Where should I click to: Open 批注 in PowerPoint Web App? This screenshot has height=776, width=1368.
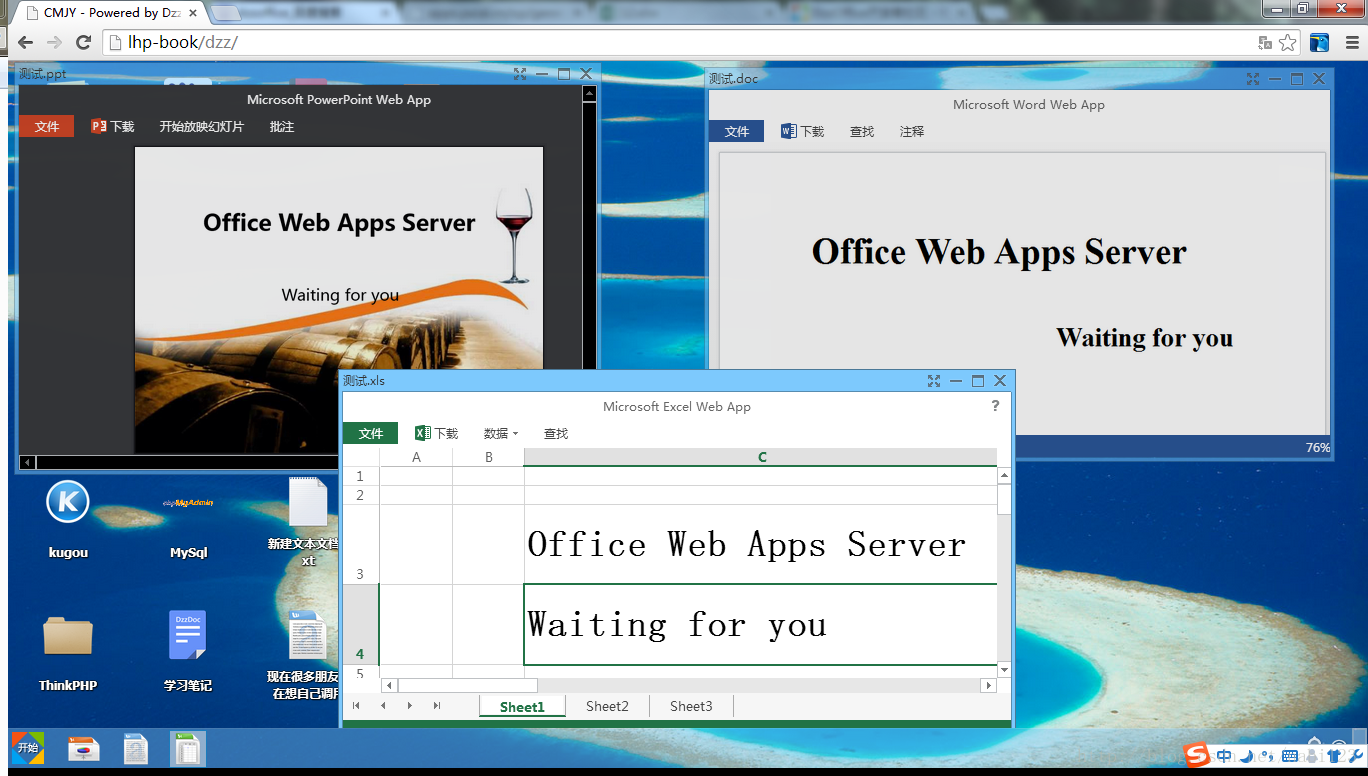282,127
